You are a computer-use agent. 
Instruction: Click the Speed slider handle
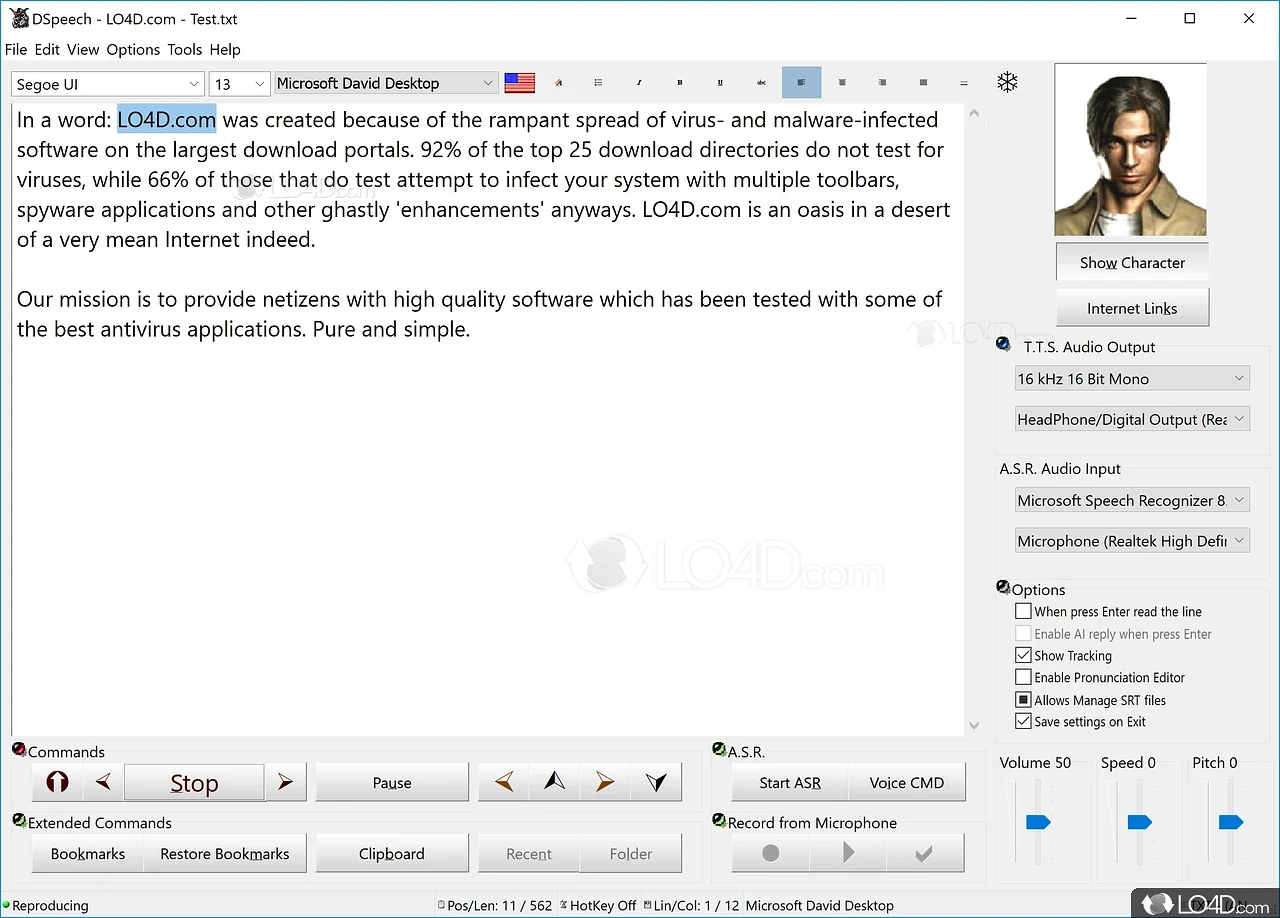(1140, 822)
